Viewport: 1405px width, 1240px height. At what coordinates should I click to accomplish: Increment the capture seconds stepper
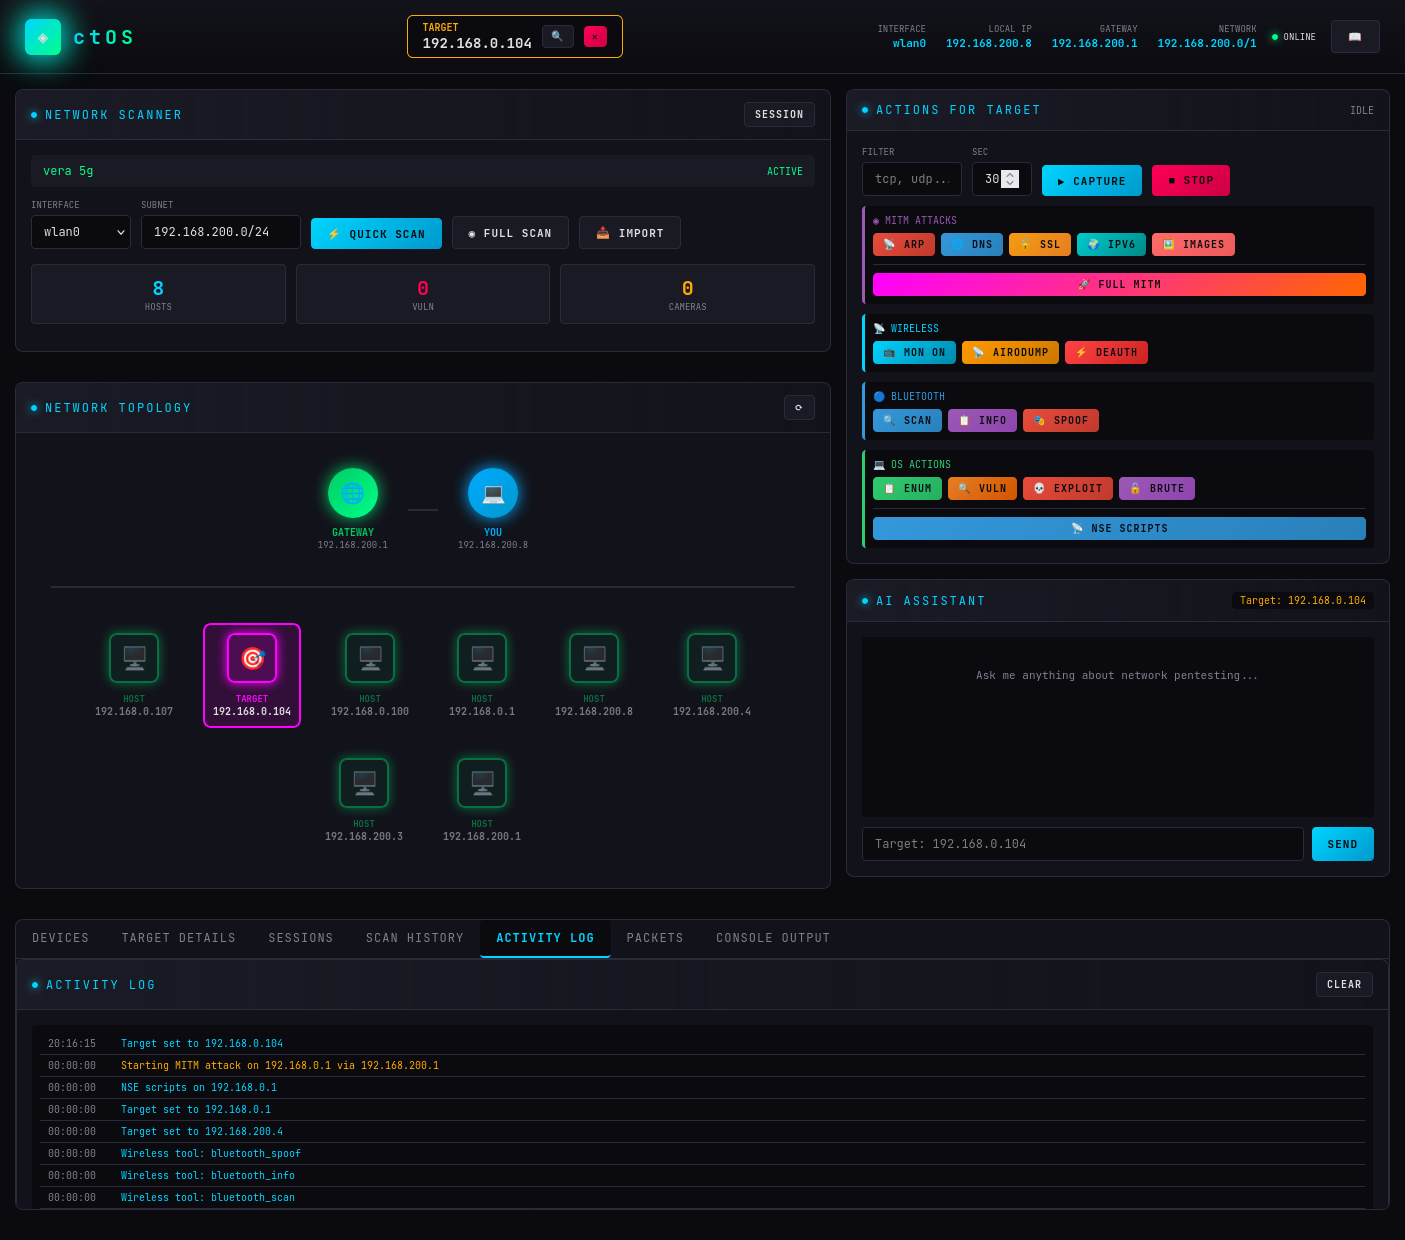click(1010, 175)
